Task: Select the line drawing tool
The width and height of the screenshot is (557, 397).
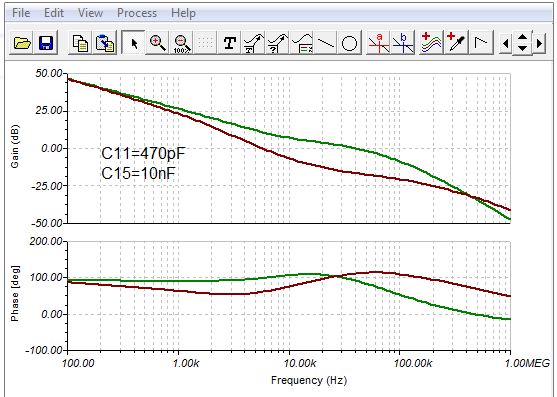Action: 325,43
